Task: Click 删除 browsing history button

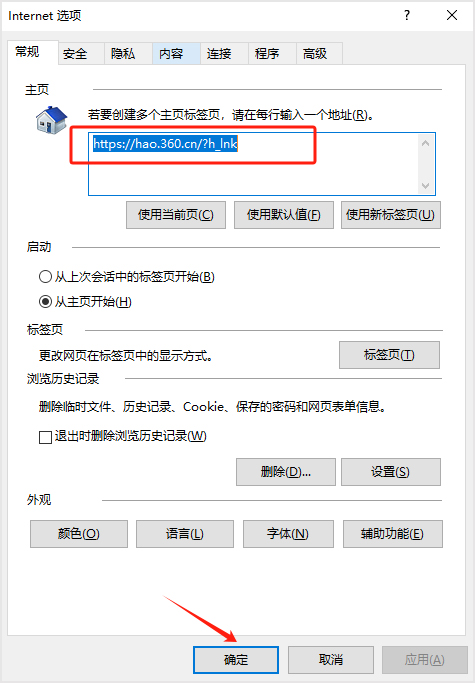Action: click(286, 472)
